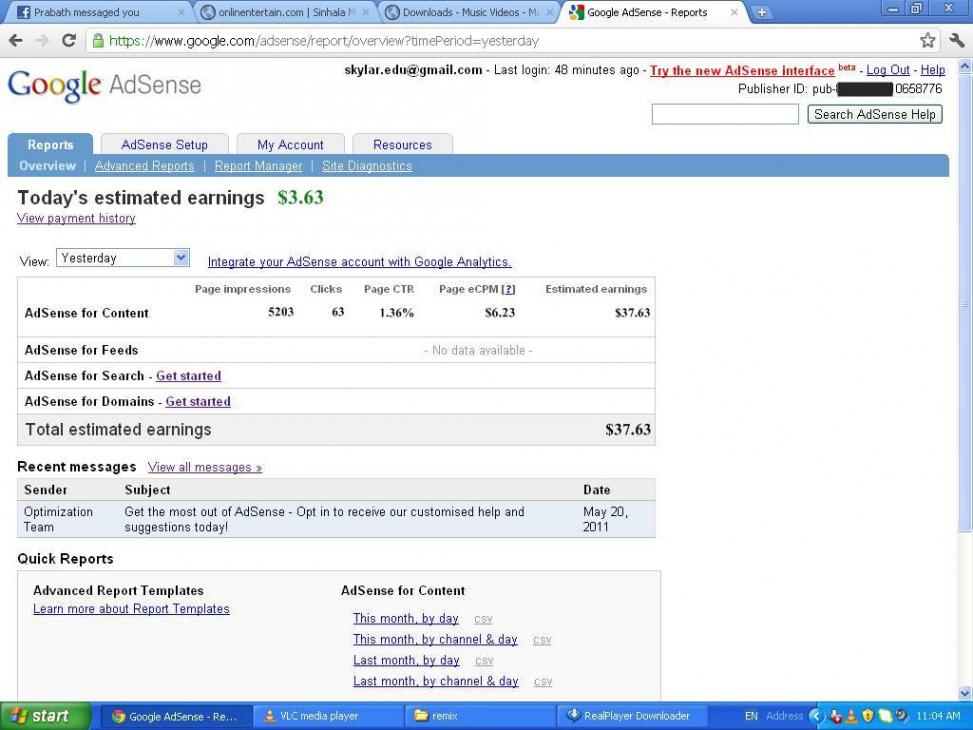Screen dimensions: 973x730
Task: Download csv for This month, by channel & day
Action: click(542, 640)
